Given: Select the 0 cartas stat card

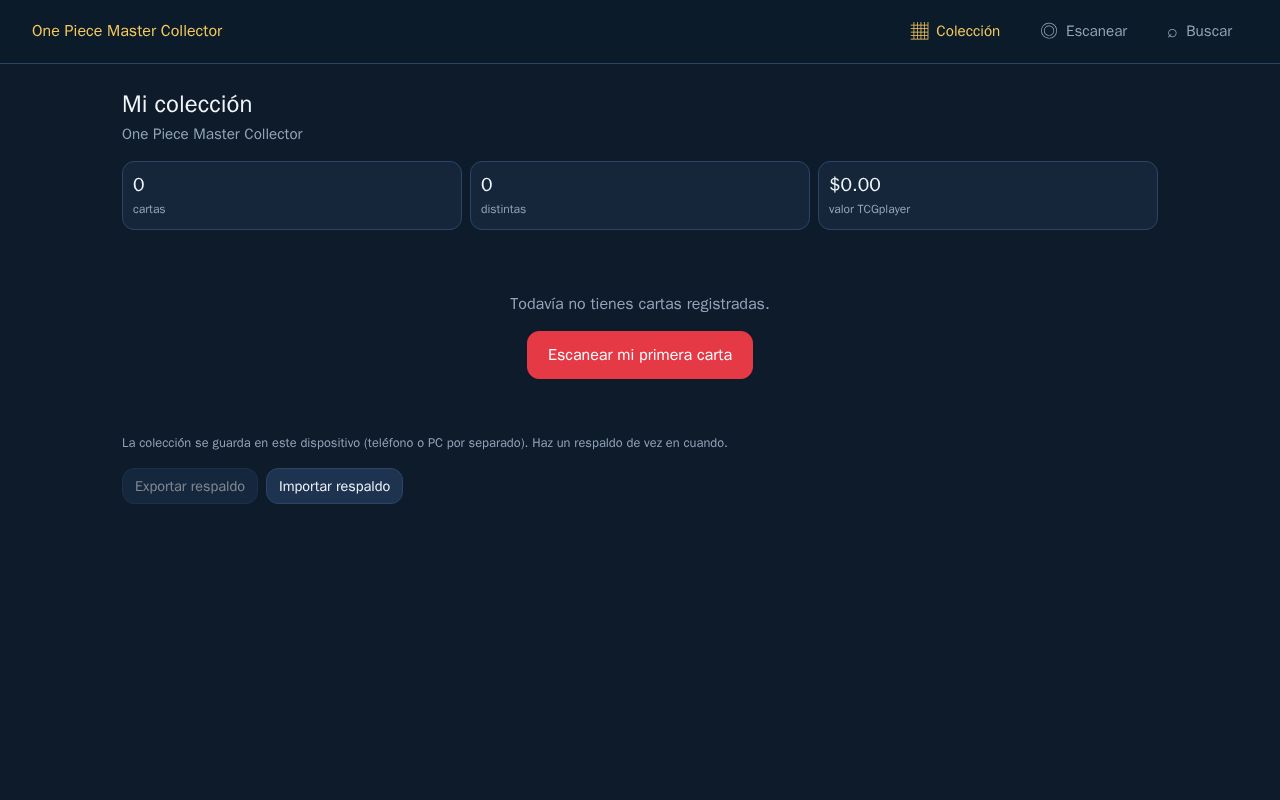Looking at the screenshot, I should click(292, 196).
